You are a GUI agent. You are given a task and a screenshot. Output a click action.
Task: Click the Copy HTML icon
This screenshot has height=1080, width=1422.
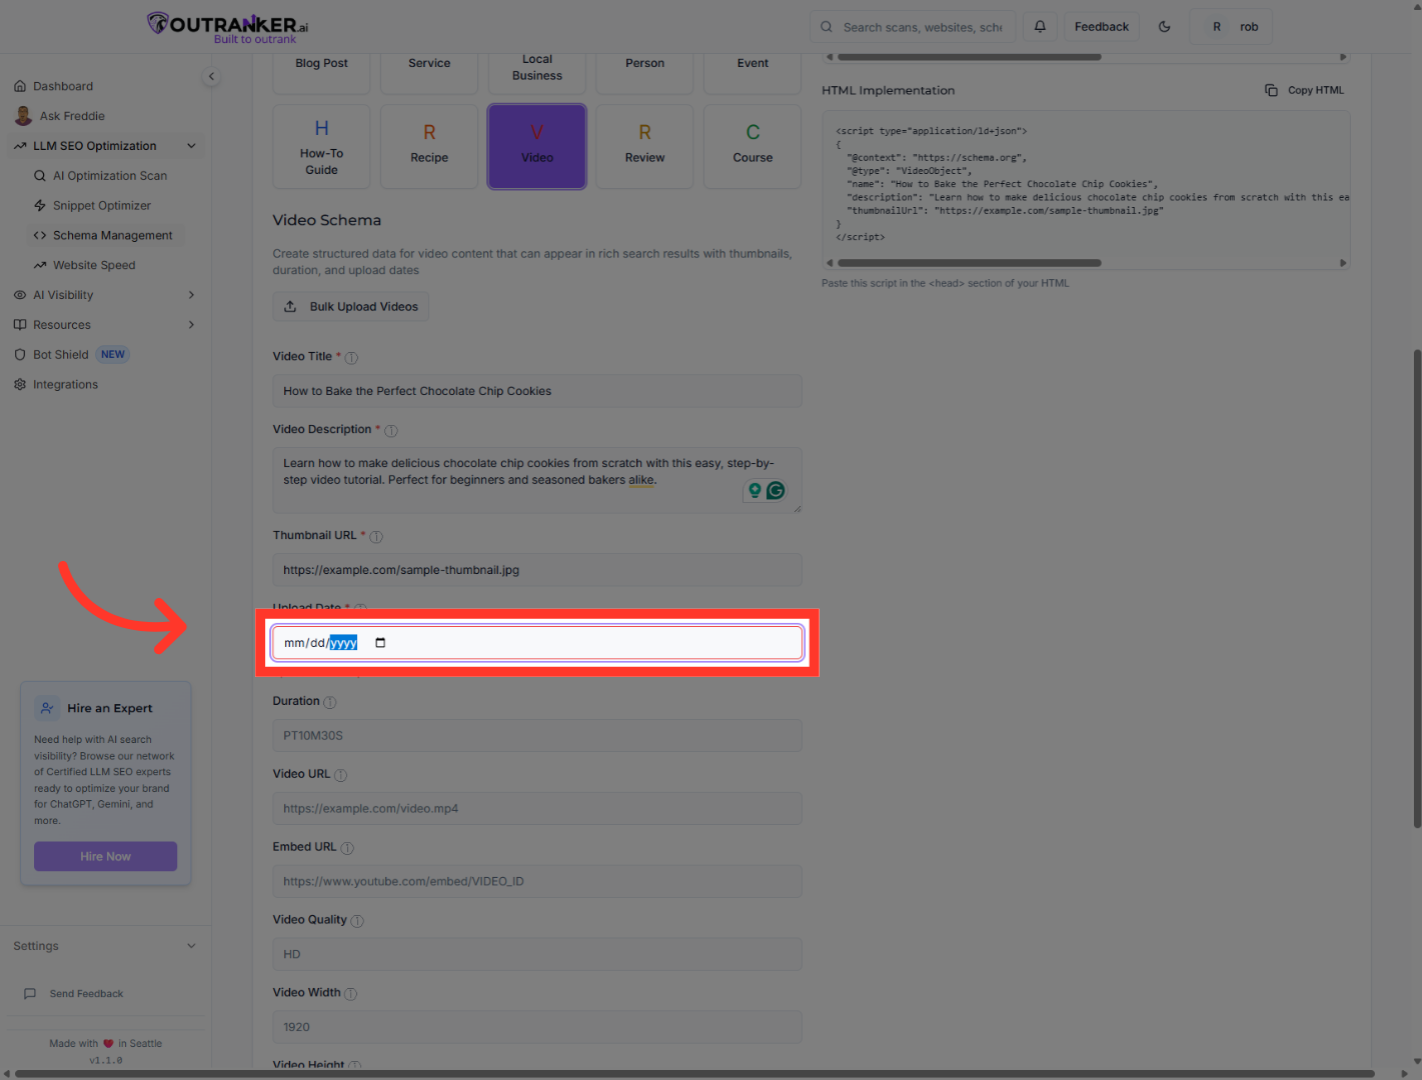[1270, 89]
